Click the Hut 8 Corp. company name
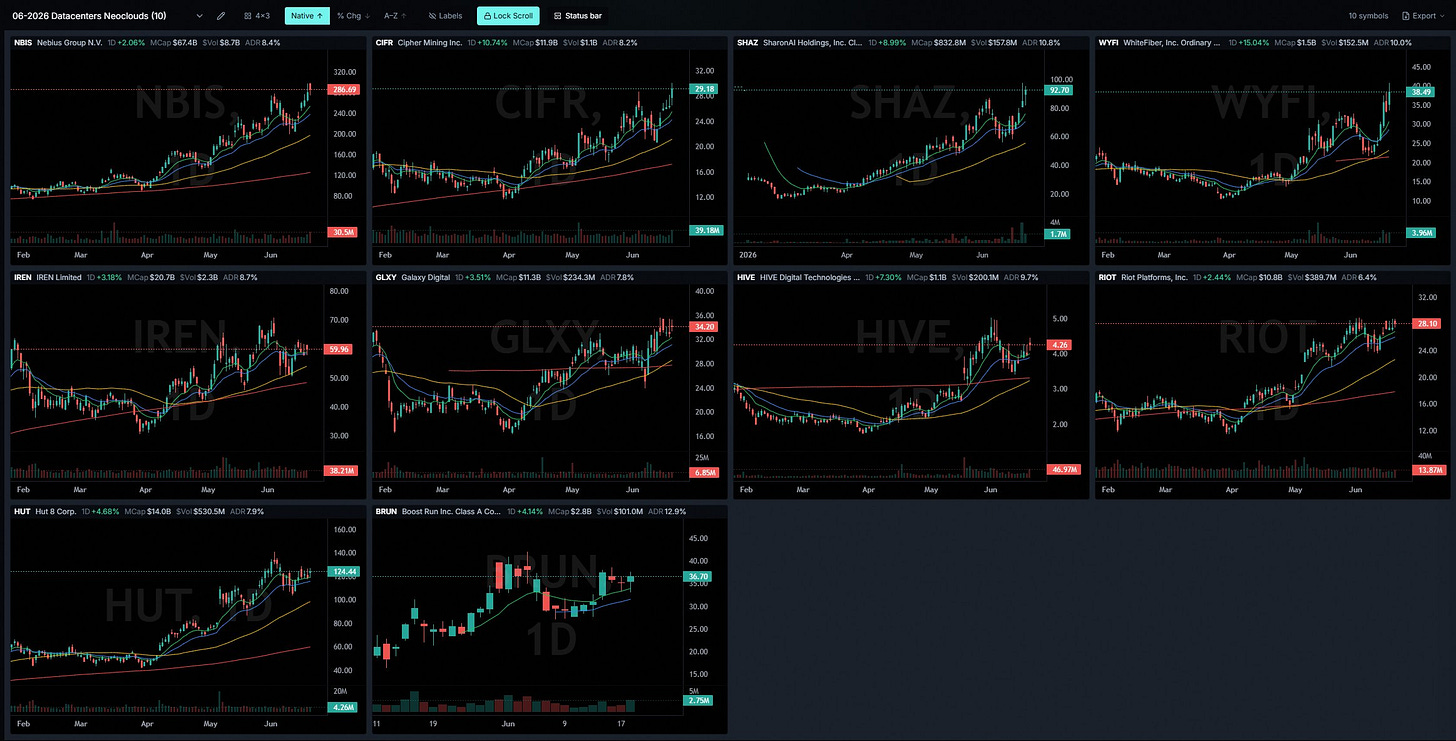The width and height of the screenshot is (1456, 741). coord(54,511)
